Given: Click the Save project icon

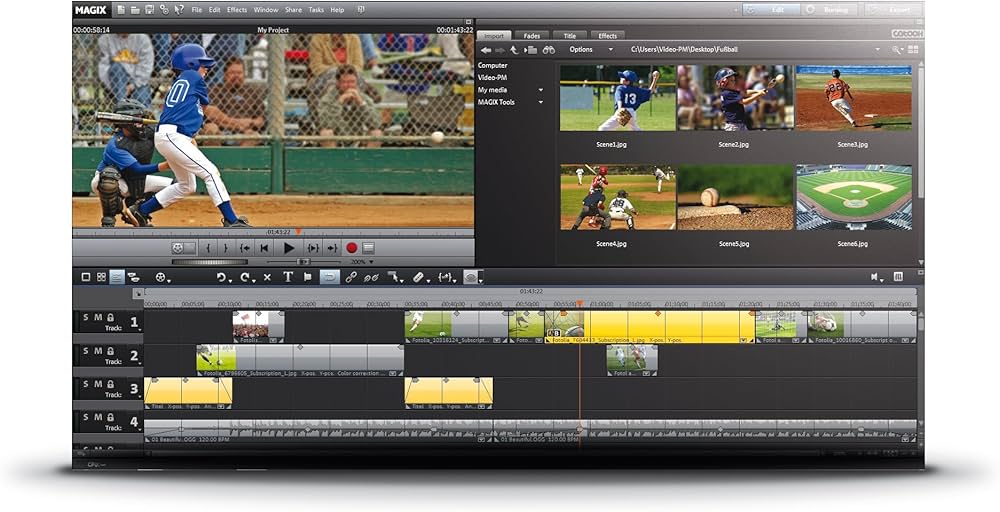Looking at the screenshot, I should (149, 10).
